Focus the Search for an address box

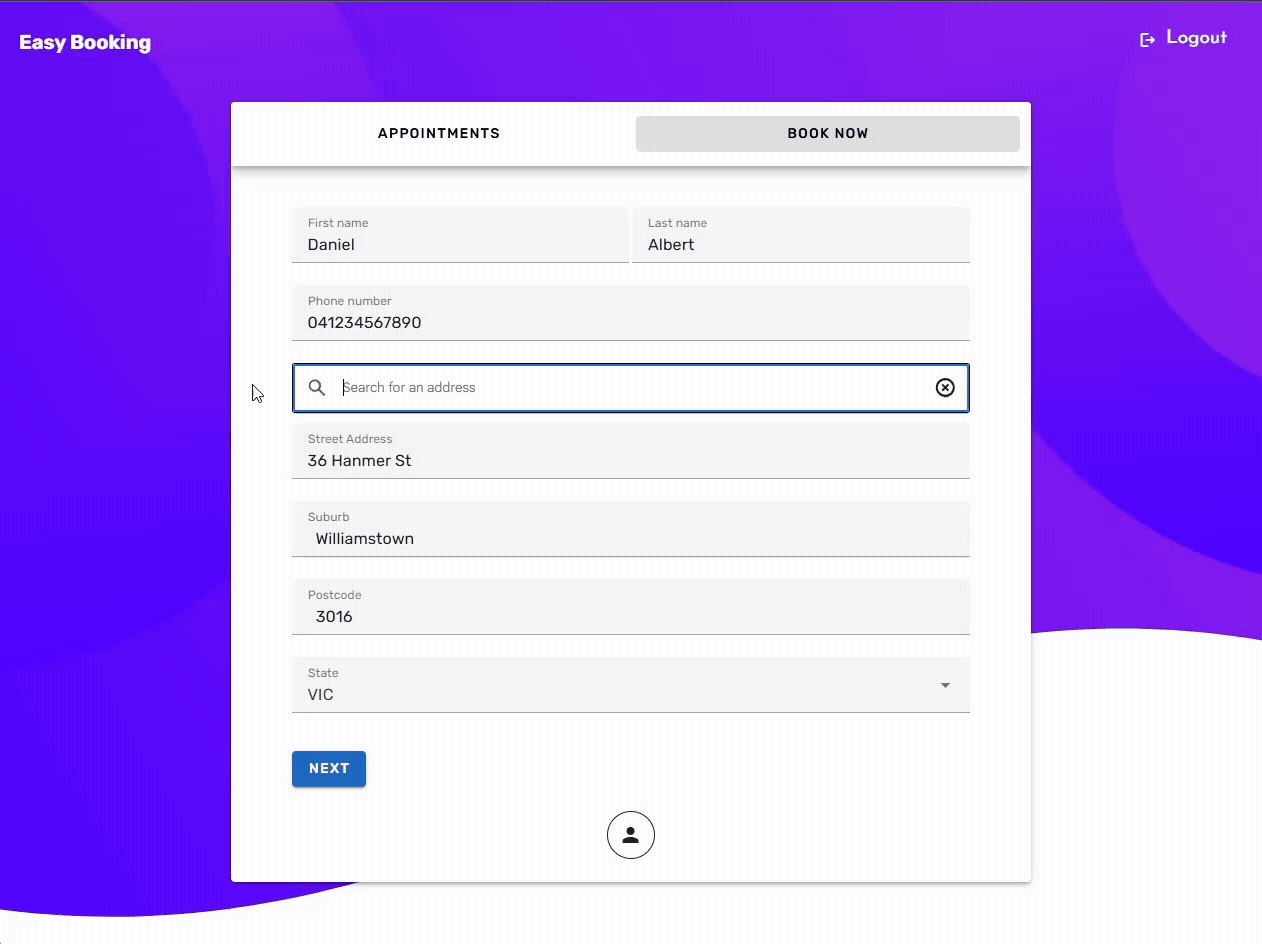[x=630, y=388]
